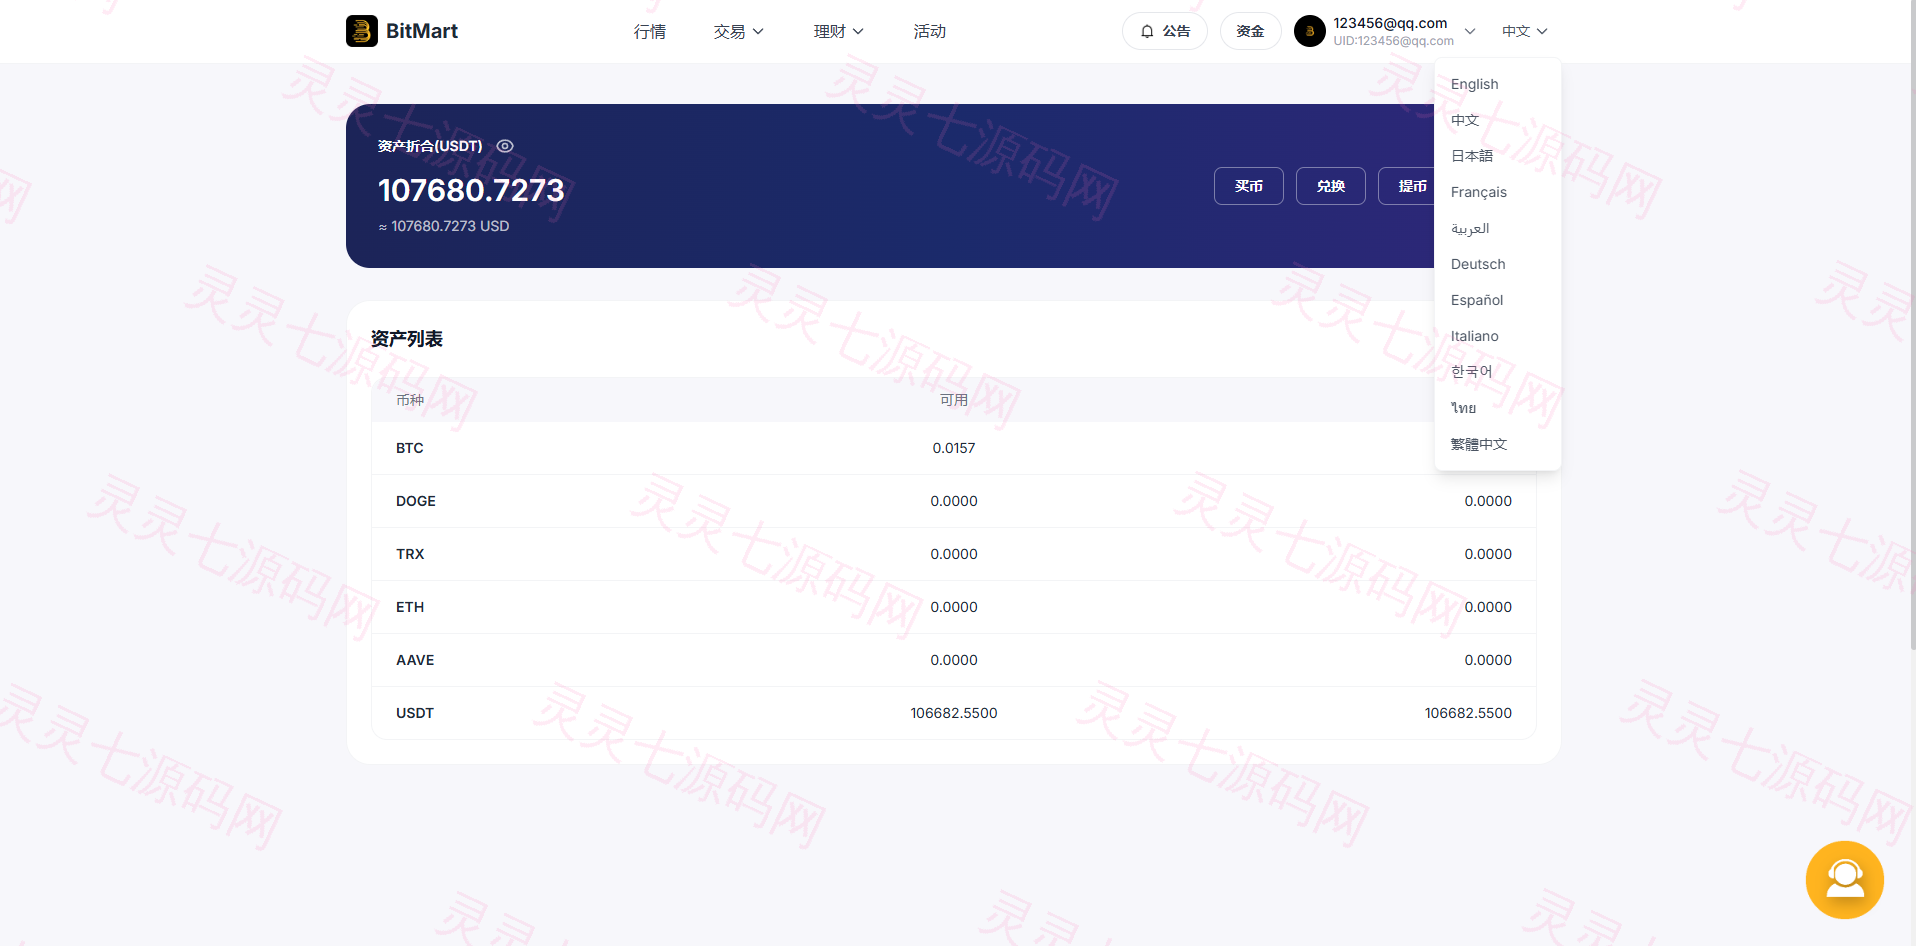
Task: Collapse the 中文 language selector
Action: pos(1525,32)
